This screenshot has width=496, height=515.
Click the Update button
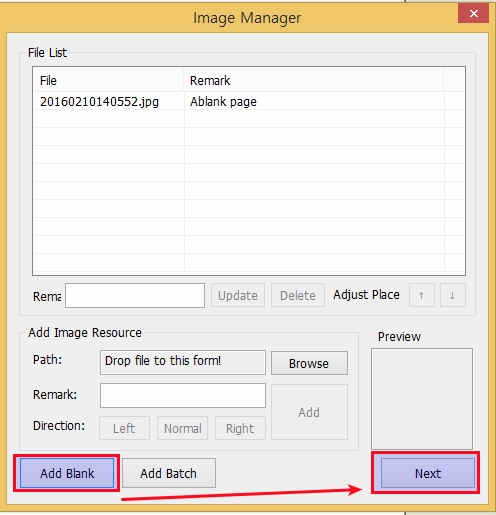pyautogui.click(x=238, y=295)
